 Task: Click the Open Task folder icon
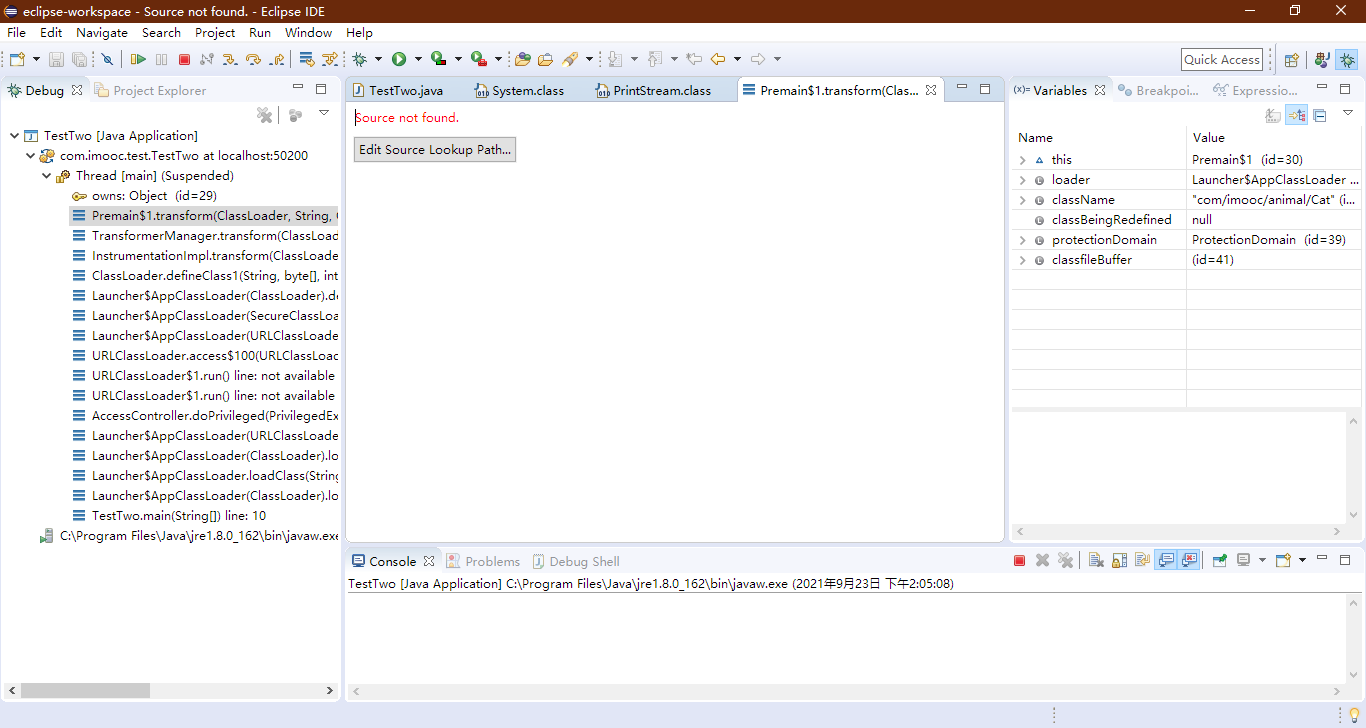(545, 60)
